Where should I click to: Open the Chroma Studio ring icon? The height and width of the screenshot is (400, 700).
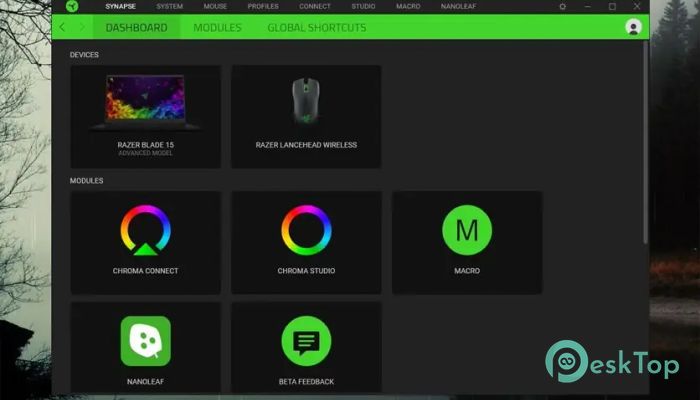pyautogui.click(x=306, y=230)
